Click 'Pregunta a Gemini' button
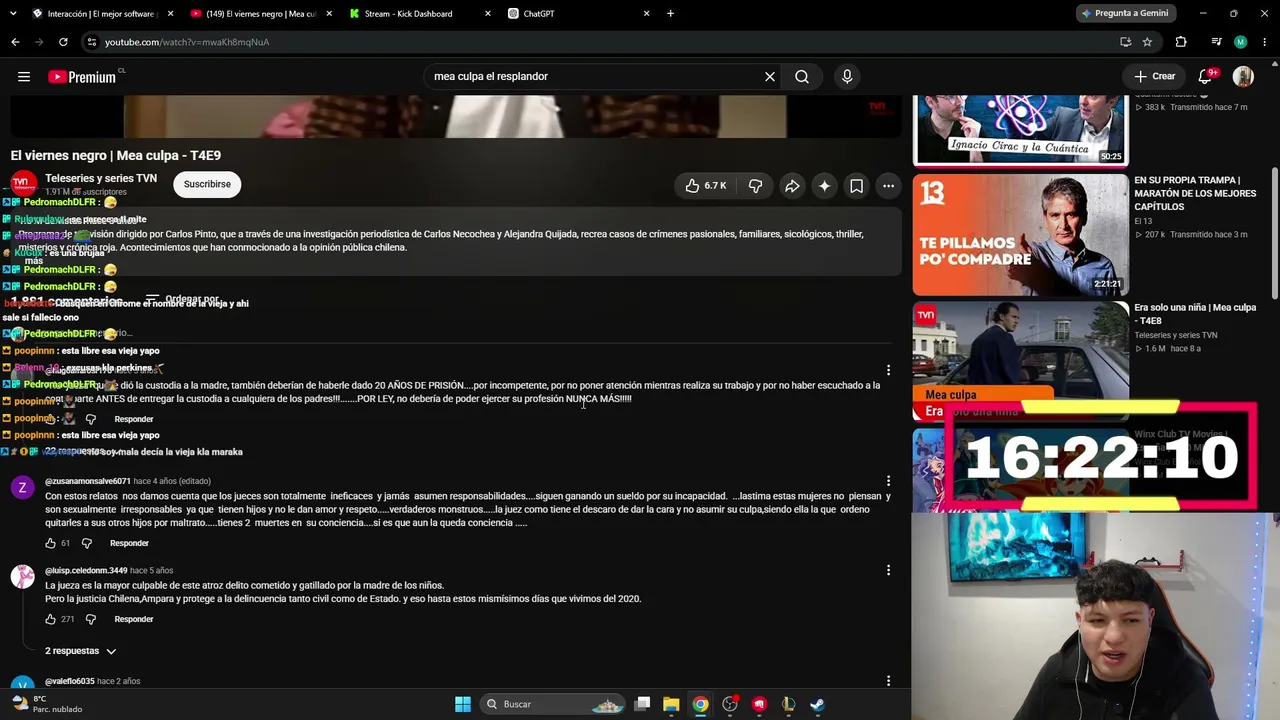 [x=1124, y=14]
